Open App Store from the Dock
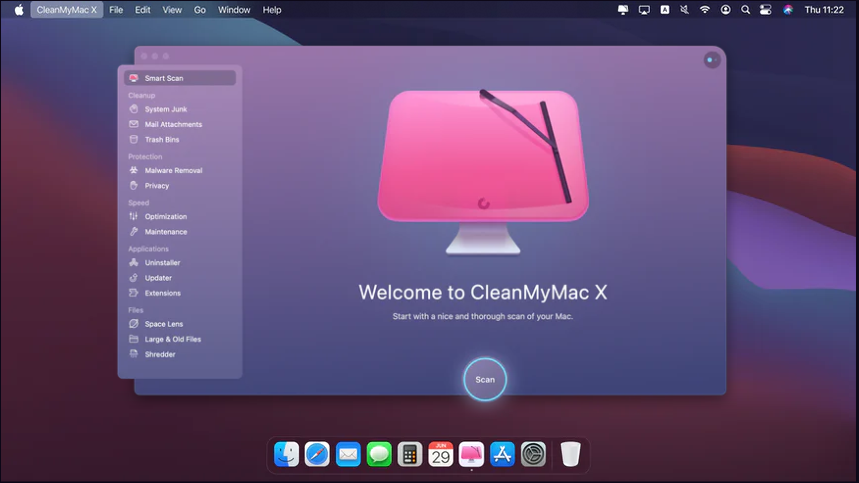The height and width of the screenshot is (483, 859). (x=502, y=454)
